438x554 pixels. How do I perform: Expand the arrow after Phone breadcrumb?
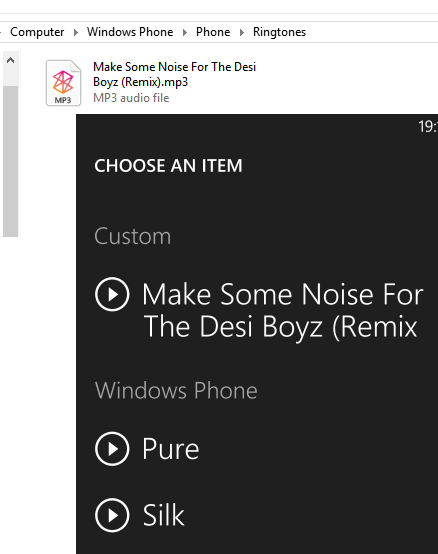pos(242,33)
